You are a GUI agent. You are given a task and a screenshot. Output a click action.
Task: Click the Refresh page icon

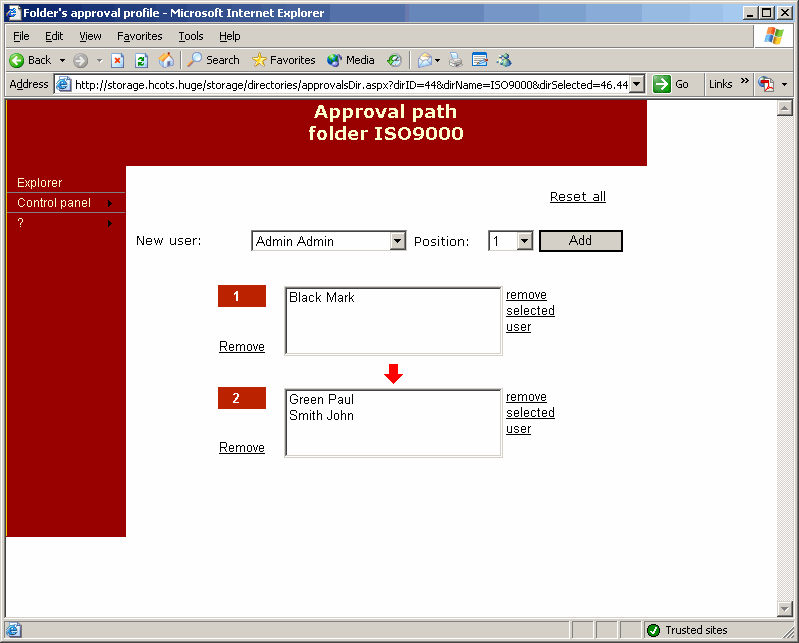click(x=141, y=61)
